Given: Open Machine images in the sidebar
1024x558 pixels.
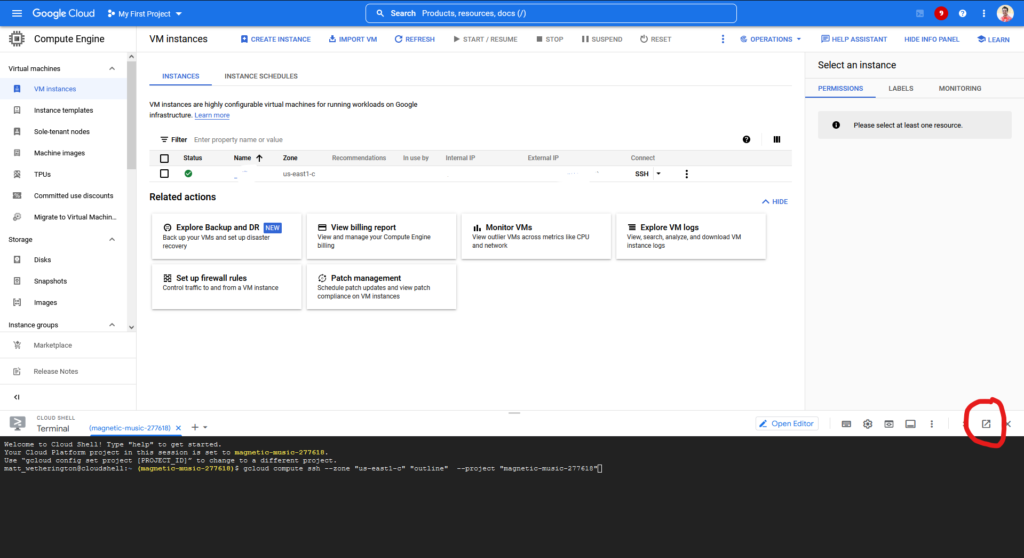Looking at the screenshot, I should click(59, 153).
